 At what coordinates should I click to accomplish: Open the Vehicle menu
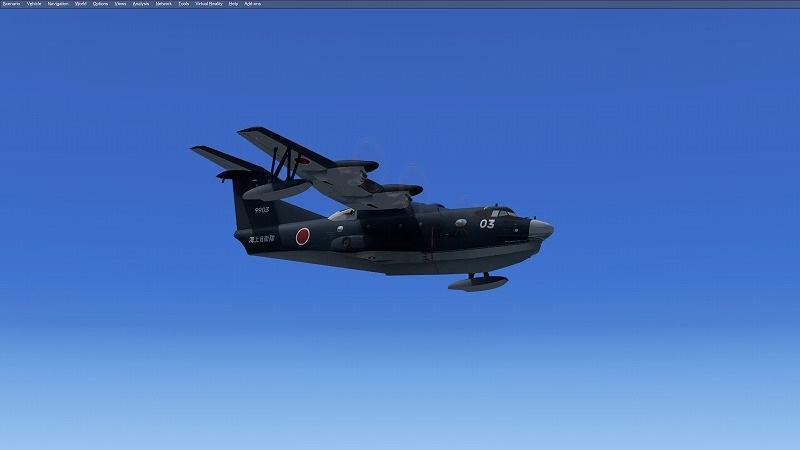tap(34, 4)
